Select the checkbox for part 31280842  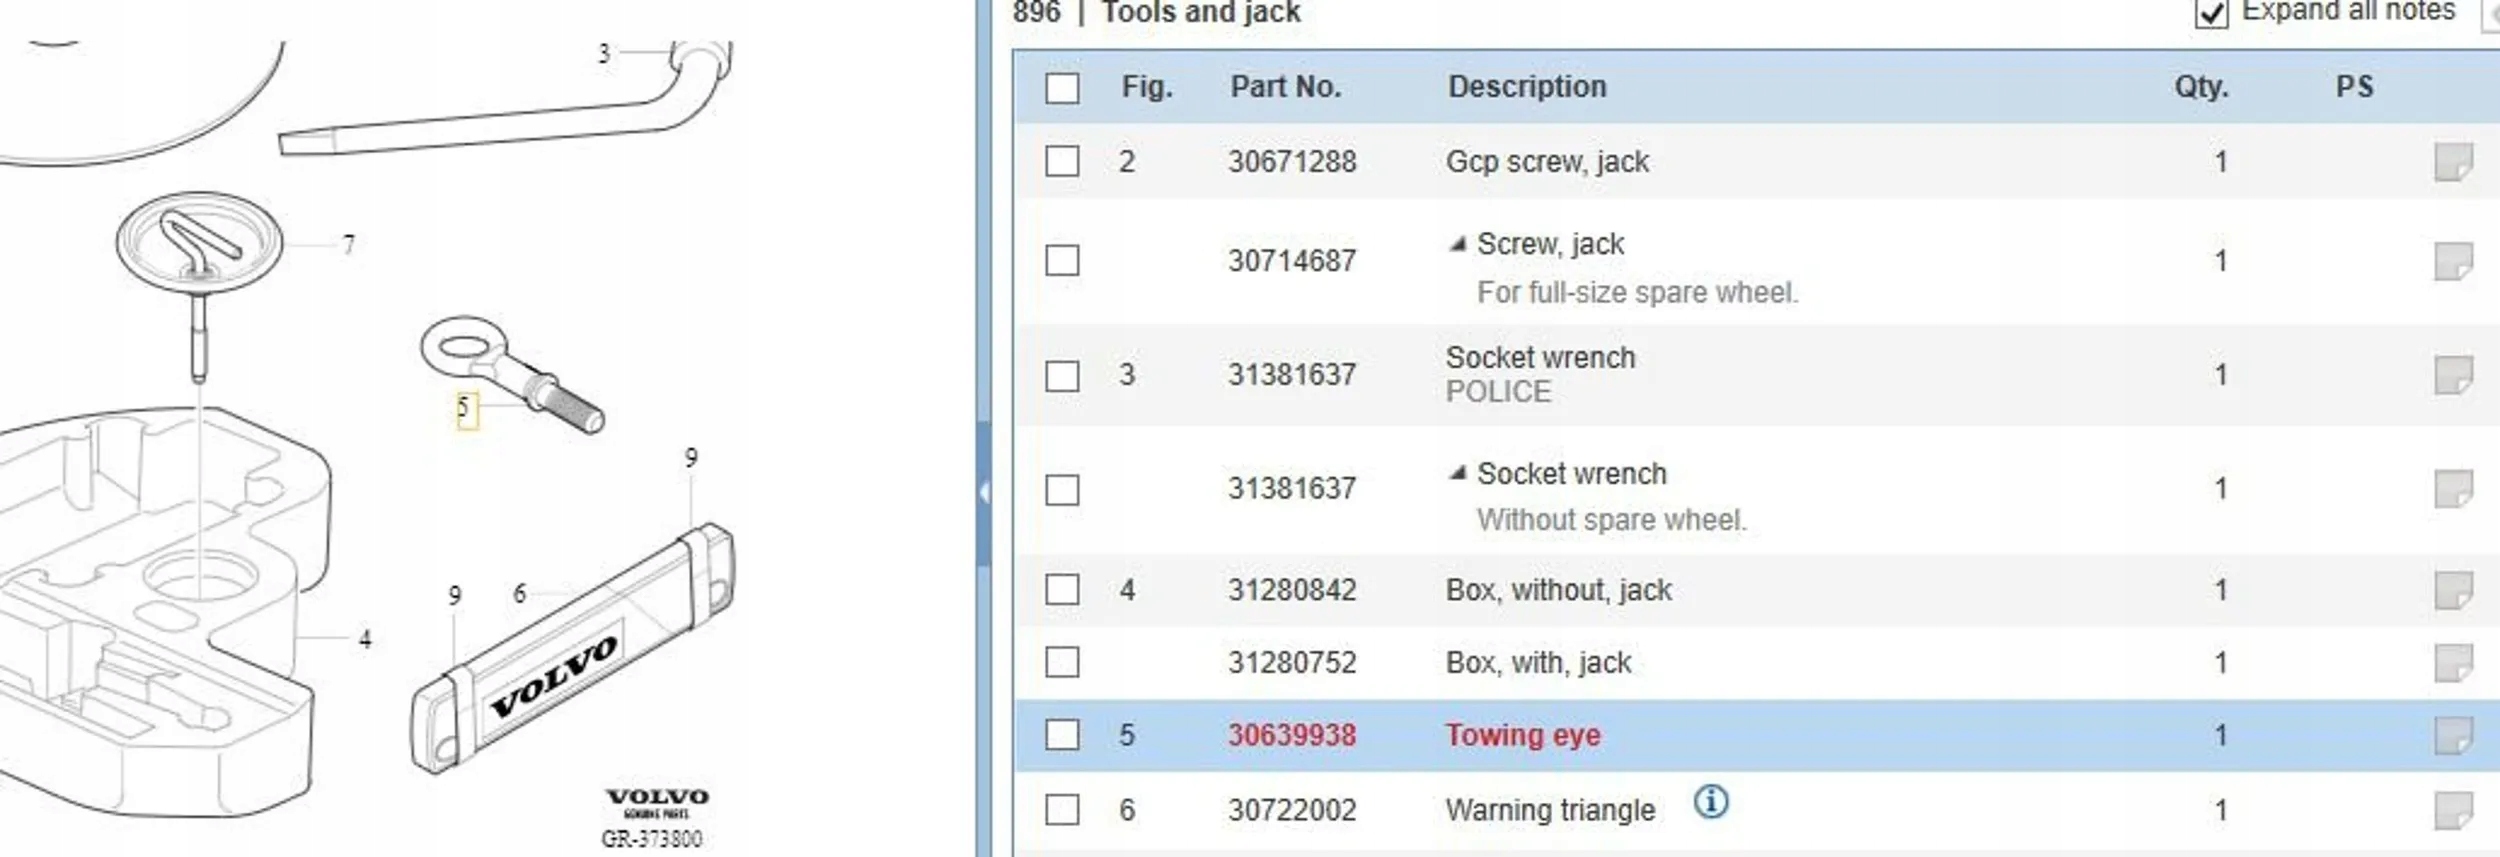click(1062, 589)
